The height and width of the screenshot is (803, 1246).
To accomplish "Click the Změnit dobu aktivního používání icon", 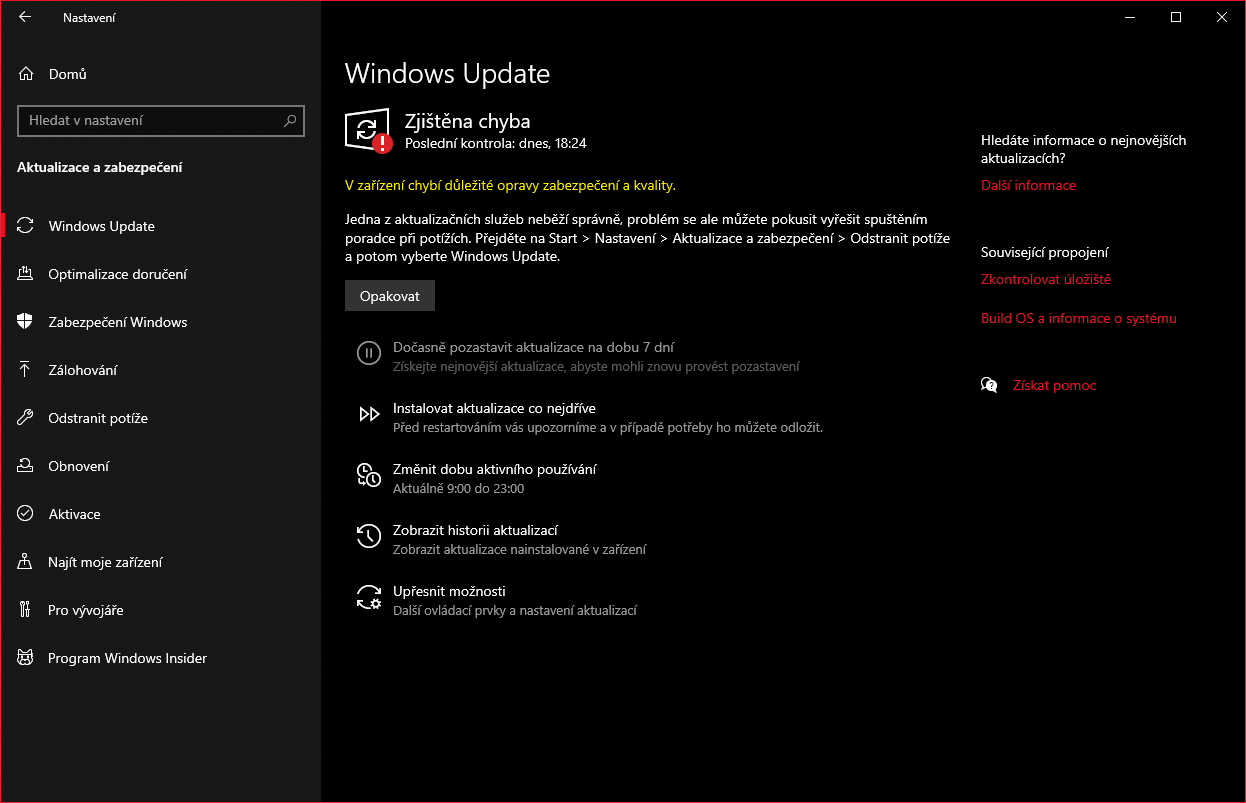I will [x=368, y=476].
